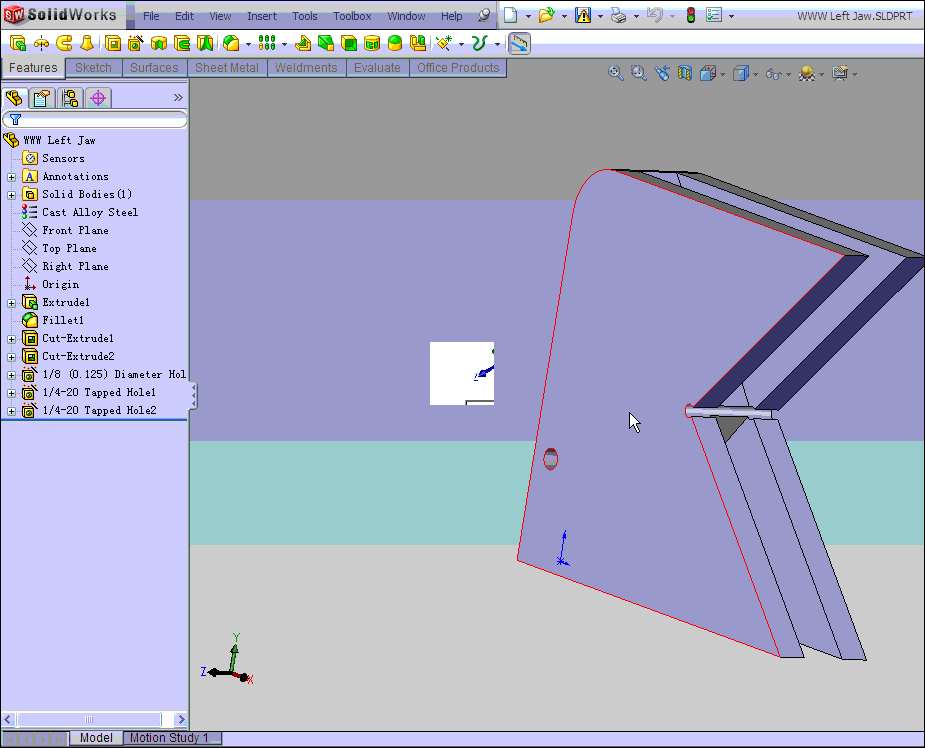Screen dimensions: 925x748
Task: Expand the Cut-Extrude2 feature node
Action: [x=11, y=357]
